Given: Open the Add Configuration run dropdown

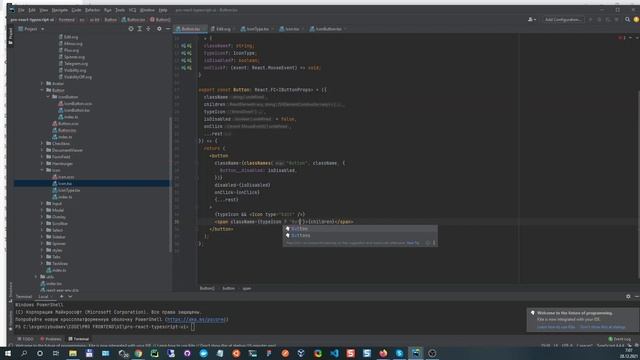Looking at the screenshot, I should tap(563, 19).
